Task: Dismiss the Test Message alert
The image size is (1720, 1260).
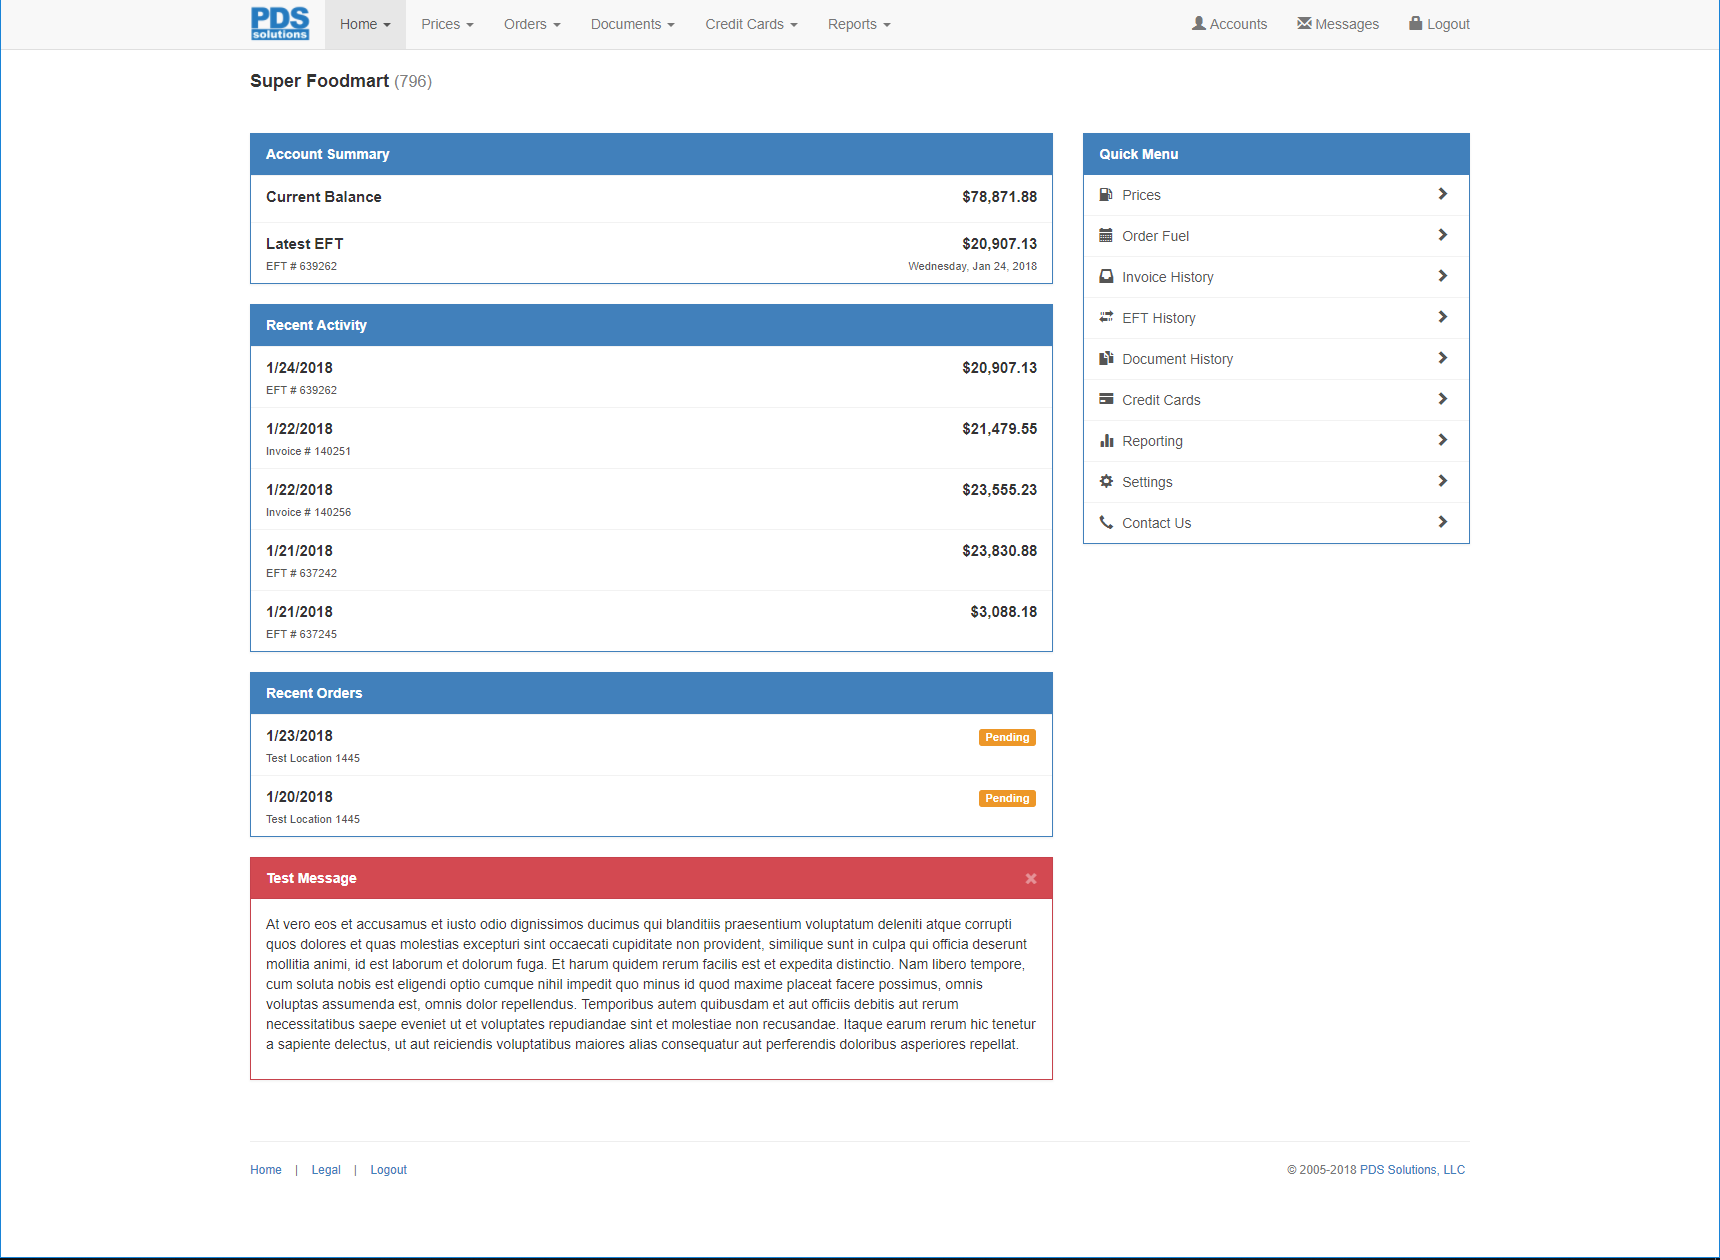Action: click(x=1030, y=878)
